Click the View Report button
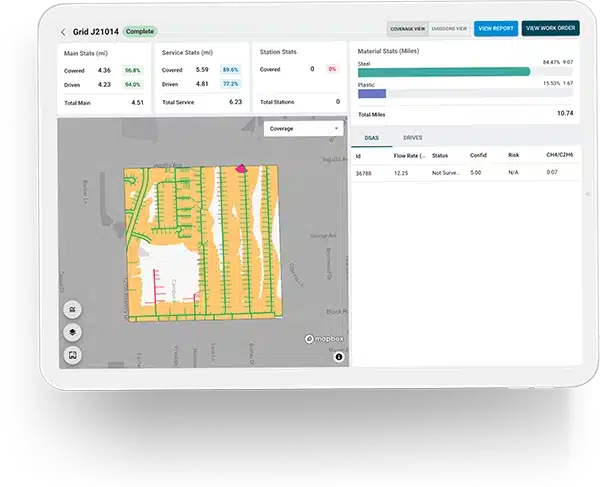Image resolution: width=600 pixels, height=487 pixels. click(496, 28)
